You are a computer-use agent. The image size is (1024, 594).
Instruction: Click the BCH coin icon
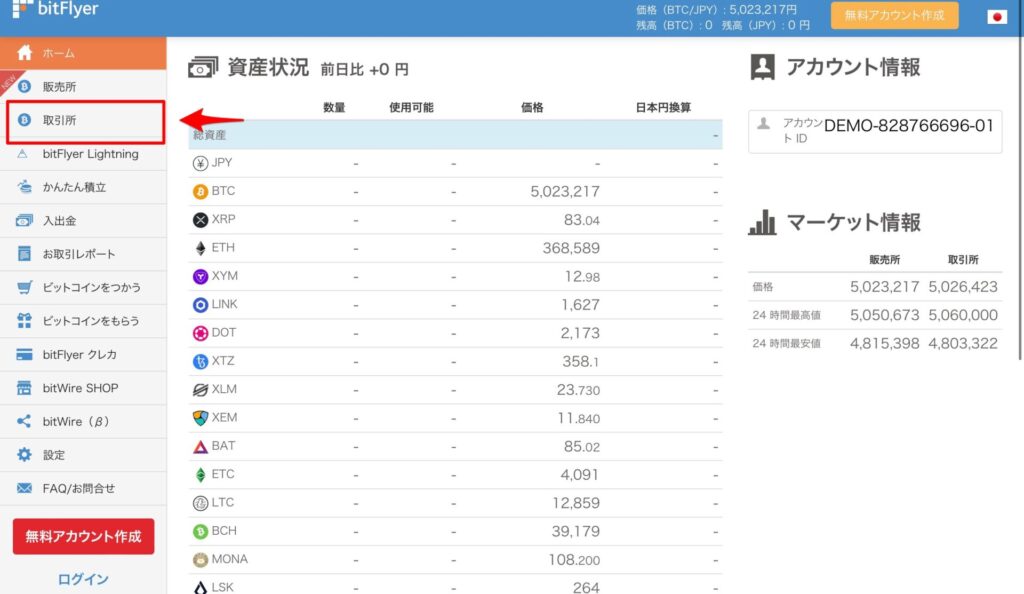[200, 531]
